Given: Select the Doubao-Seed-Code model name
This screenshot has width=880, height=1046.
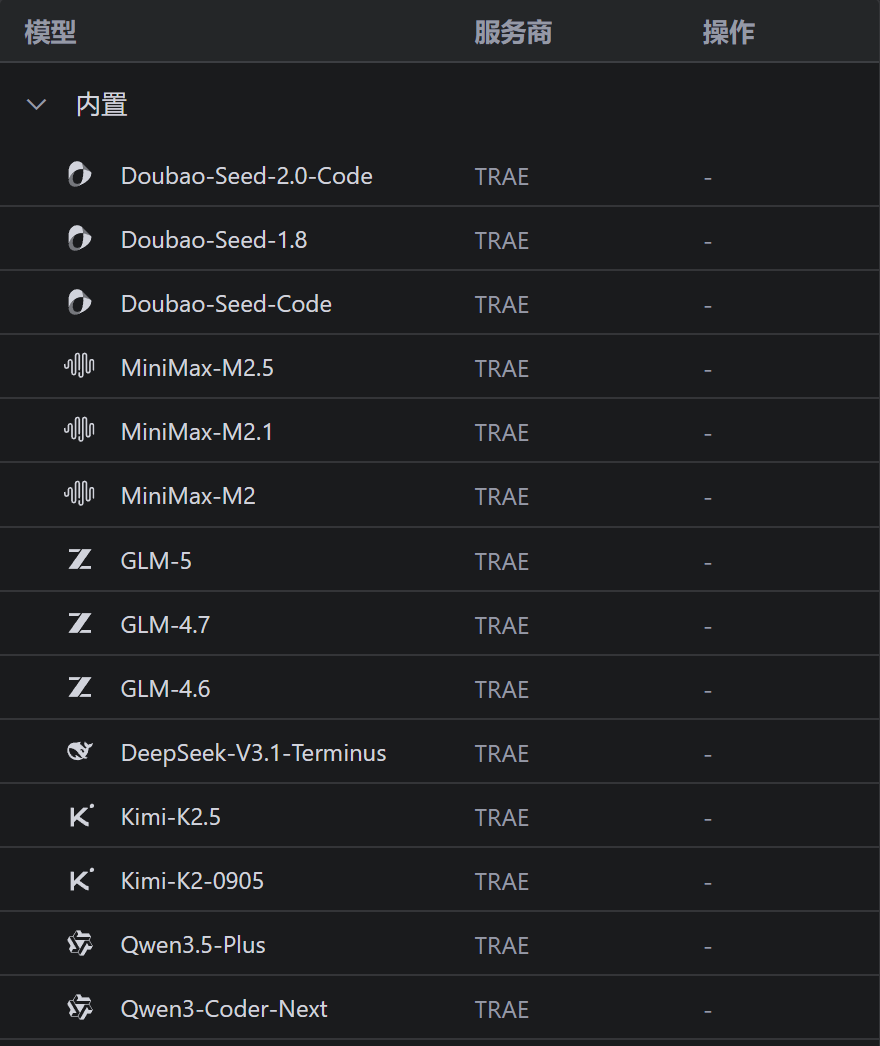Looking at the screenshot, I should pos(226,304).
